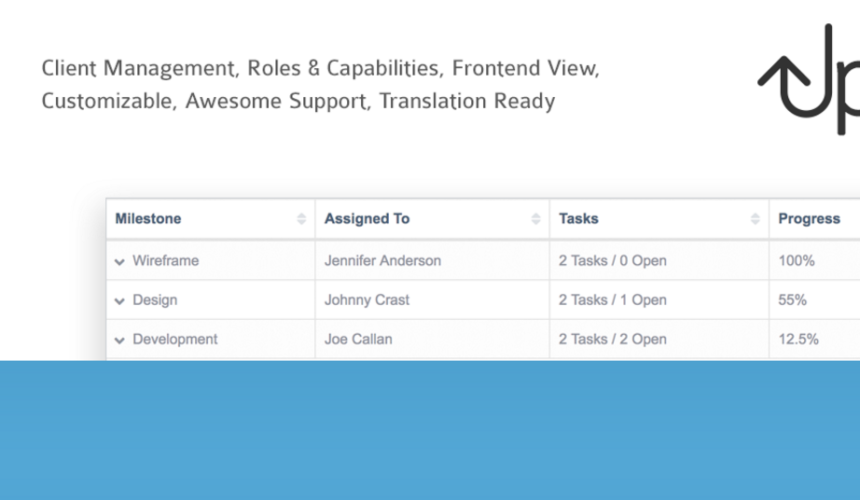The width and height of the screenshot is (860, 500).
Task: Click the 12.5% progress value
Action: [799, 339]
